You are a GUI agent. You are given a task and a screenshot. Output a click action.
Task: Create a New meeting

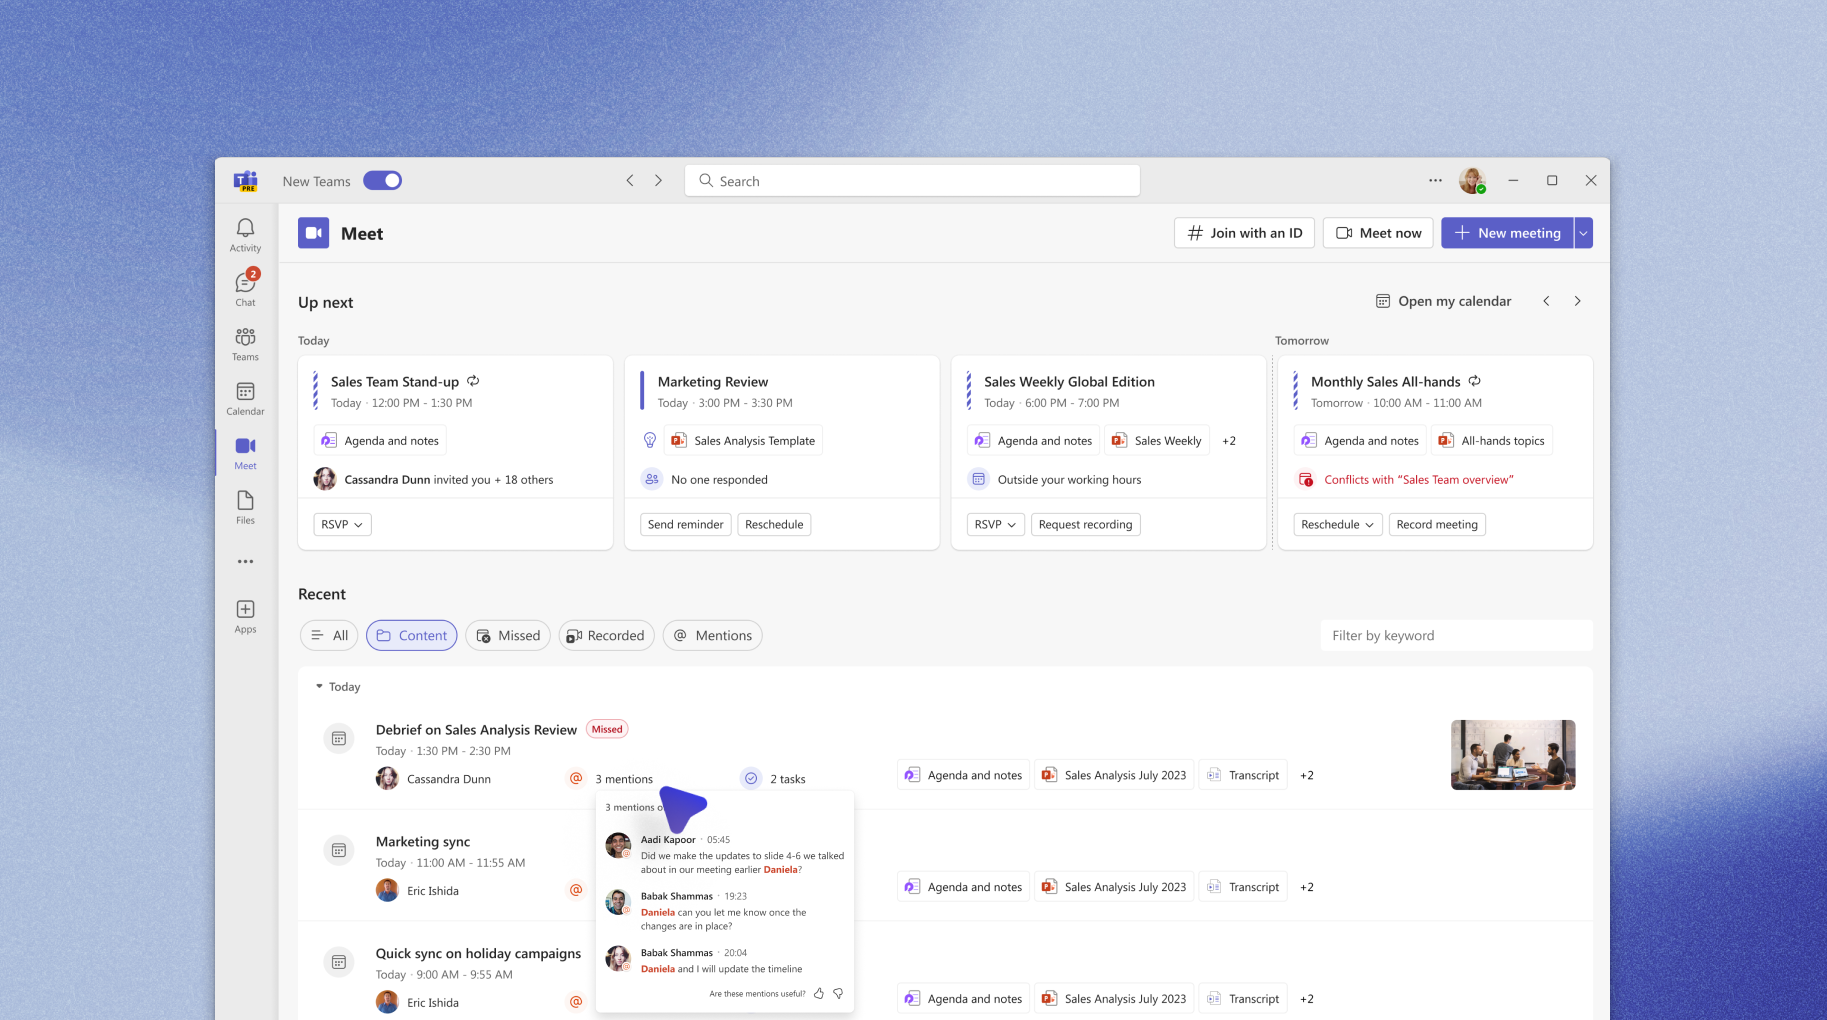click(x=1507, y=233)
